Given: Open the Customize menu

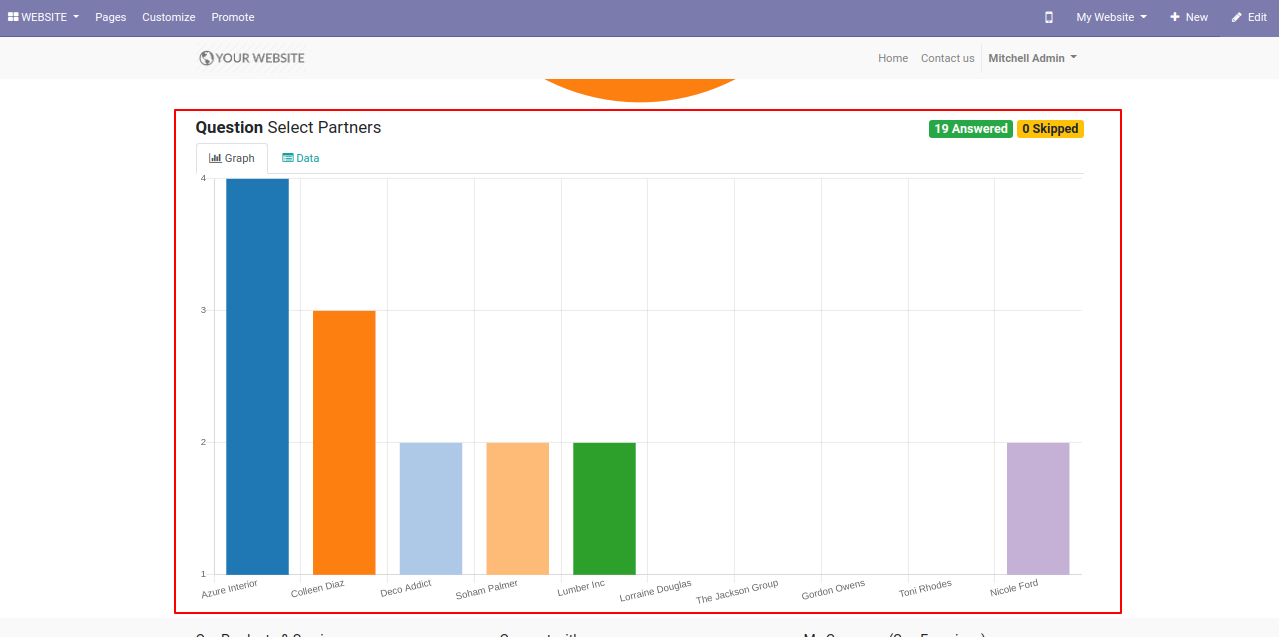Looking at the screenshot, I should click(169, 17).
